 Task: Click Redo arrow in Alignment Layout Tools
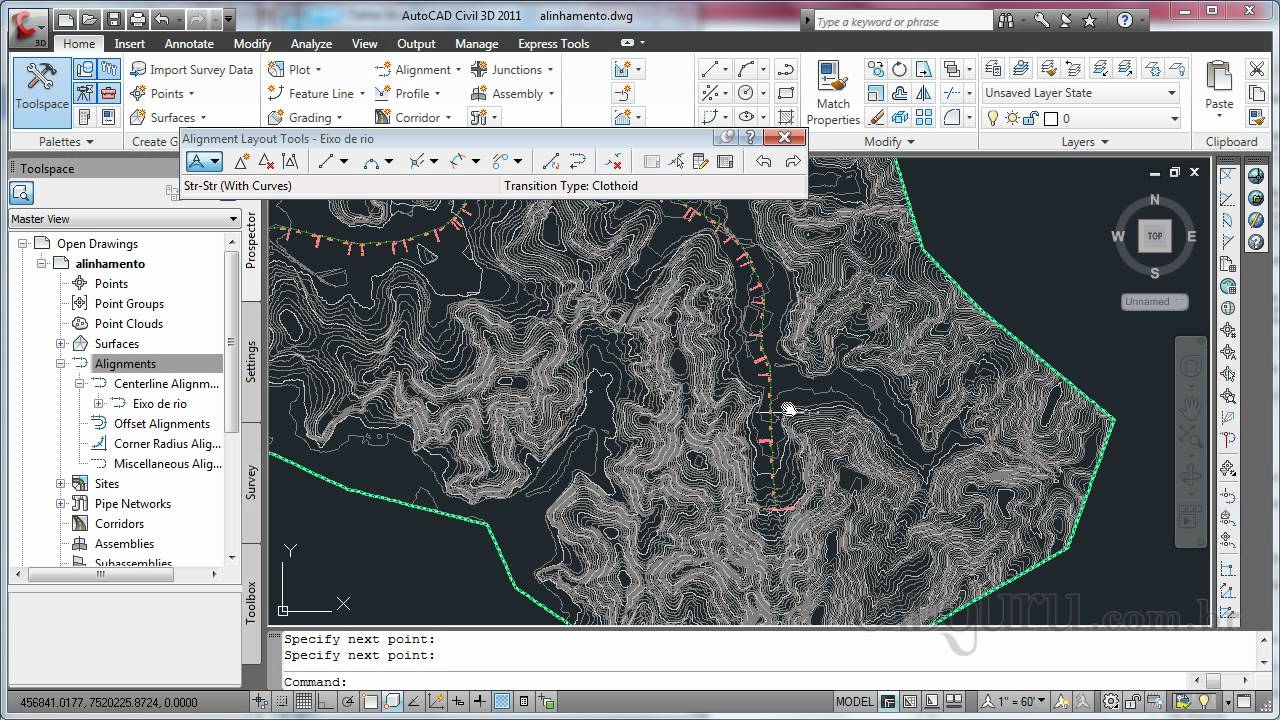(793, 161)
